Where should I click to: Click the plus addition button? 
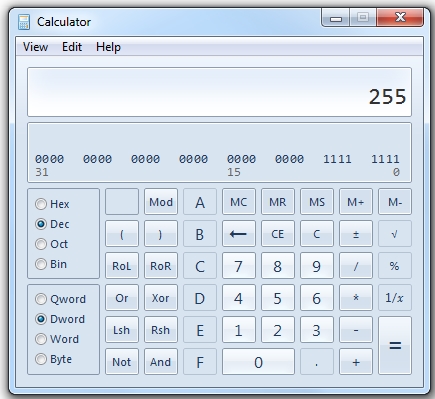pos(356,362)
